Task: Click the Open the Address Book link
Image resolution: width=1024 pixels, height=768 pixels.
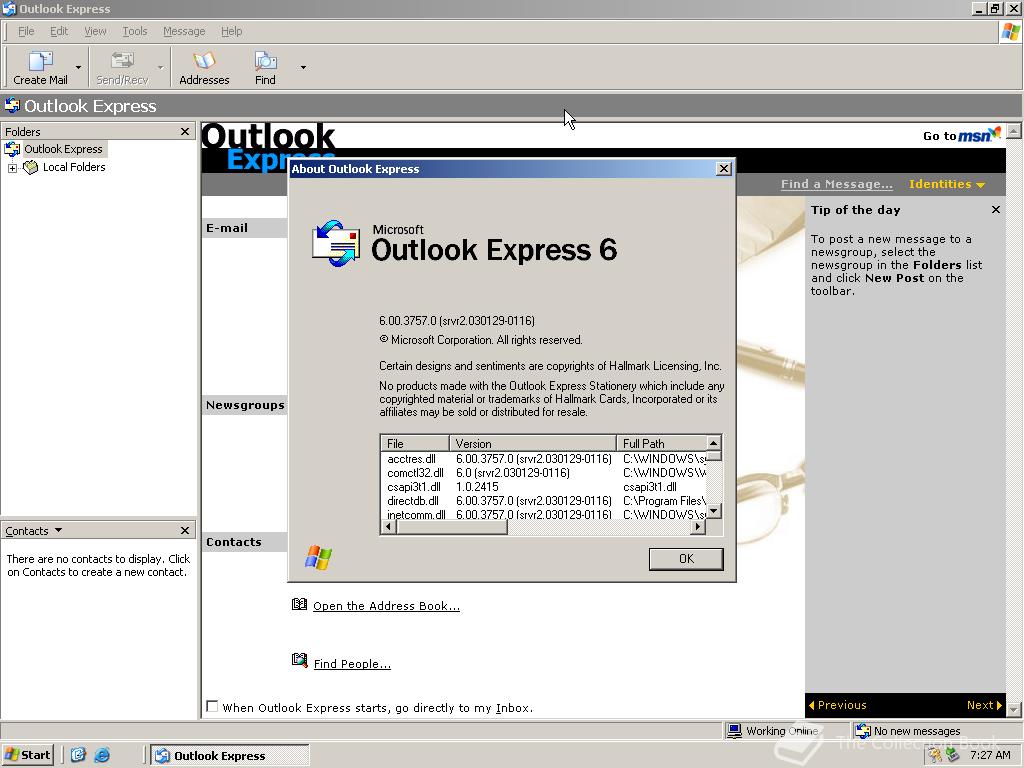Action: click(386, 606)
